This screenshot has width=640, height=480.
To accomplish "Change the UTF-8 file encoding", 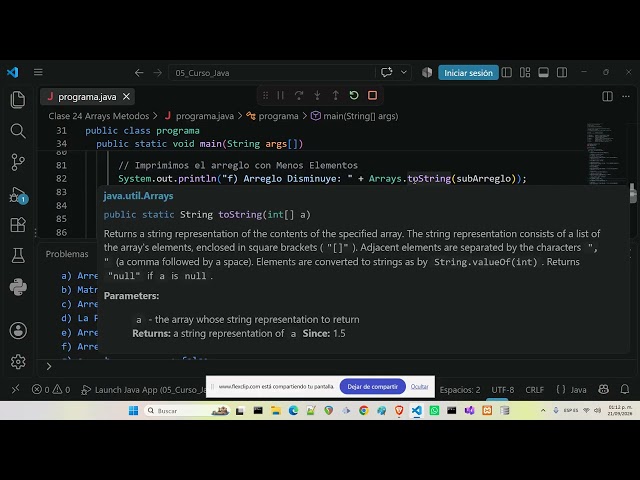I will click(503, 390).
